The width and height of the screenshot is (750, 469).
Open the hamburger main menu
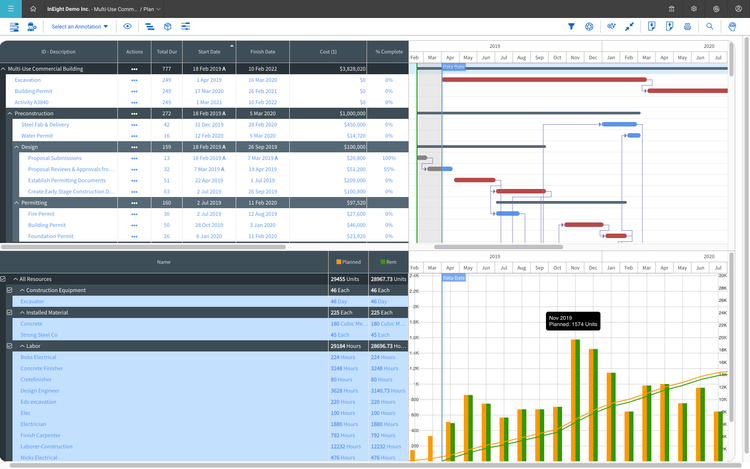click(x=10, y=8)
